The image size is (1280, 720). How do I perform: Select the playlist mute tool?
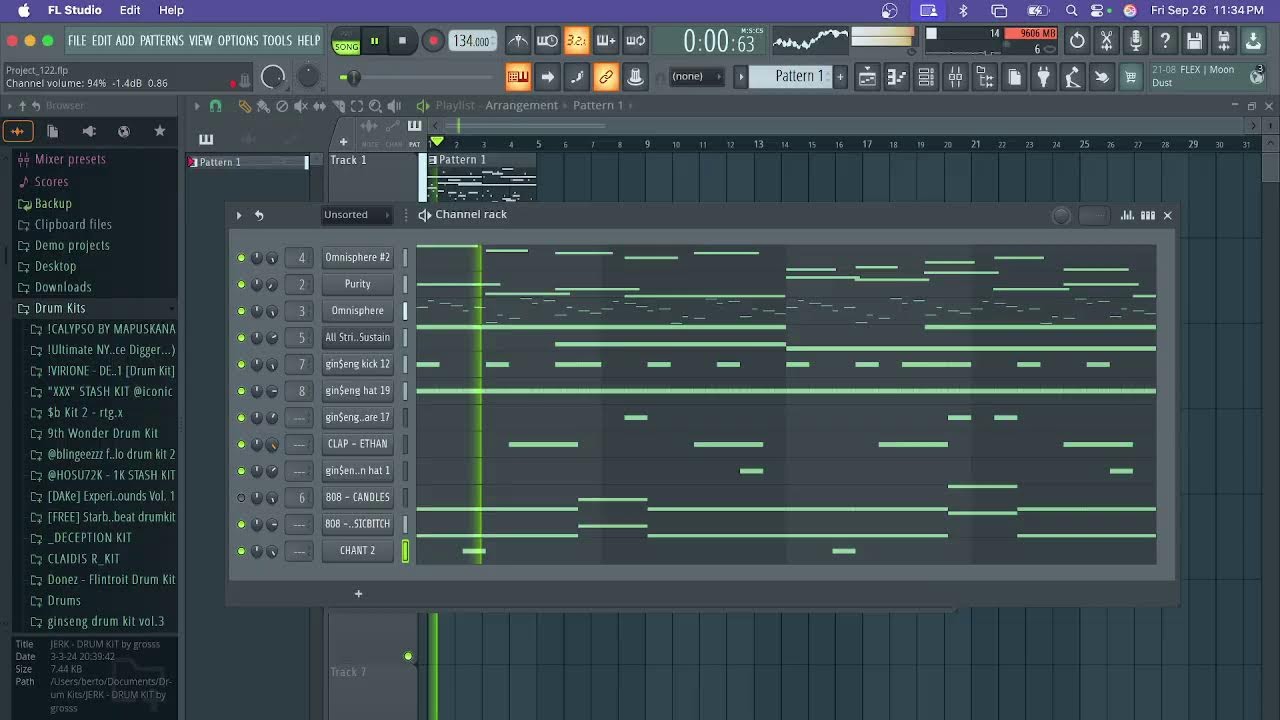coord(300,106)
